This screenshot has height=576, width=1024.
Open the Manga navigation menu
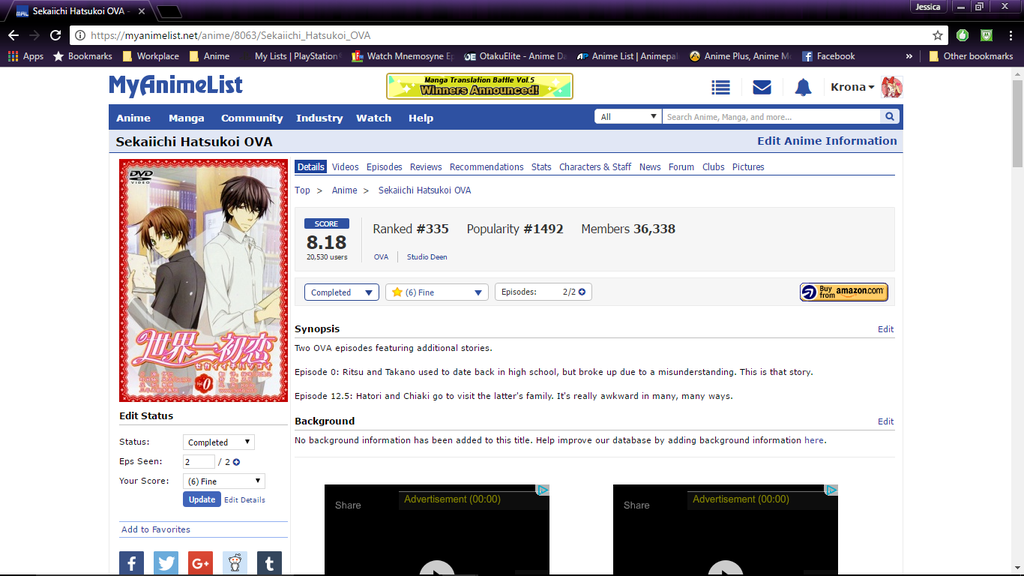point(186,118)
